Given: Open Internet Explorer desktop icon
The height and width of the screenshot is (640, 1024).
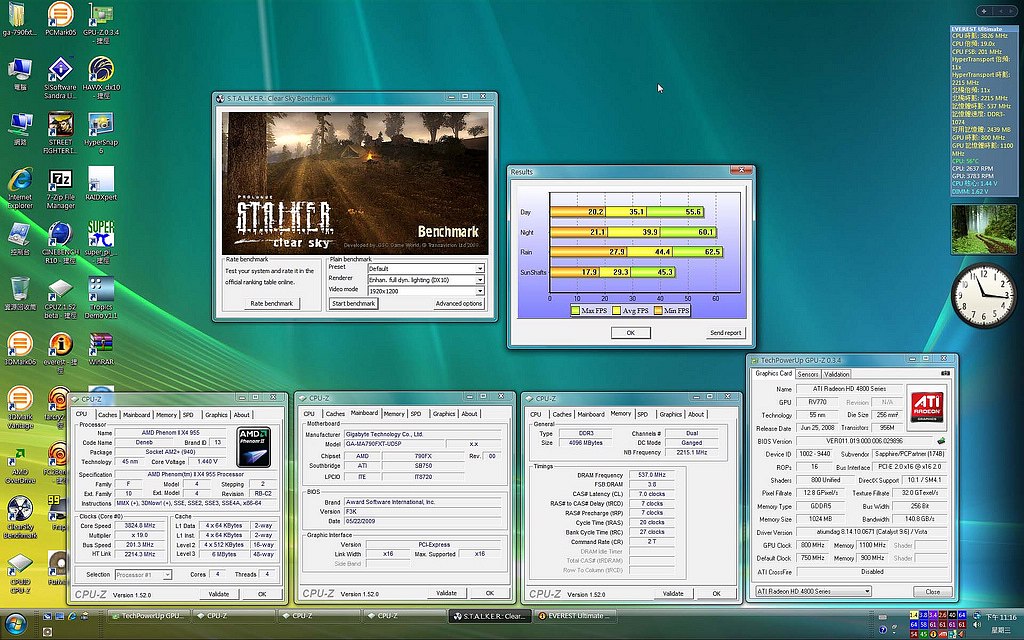Looking at the screenshot, I should coord(20,188).
